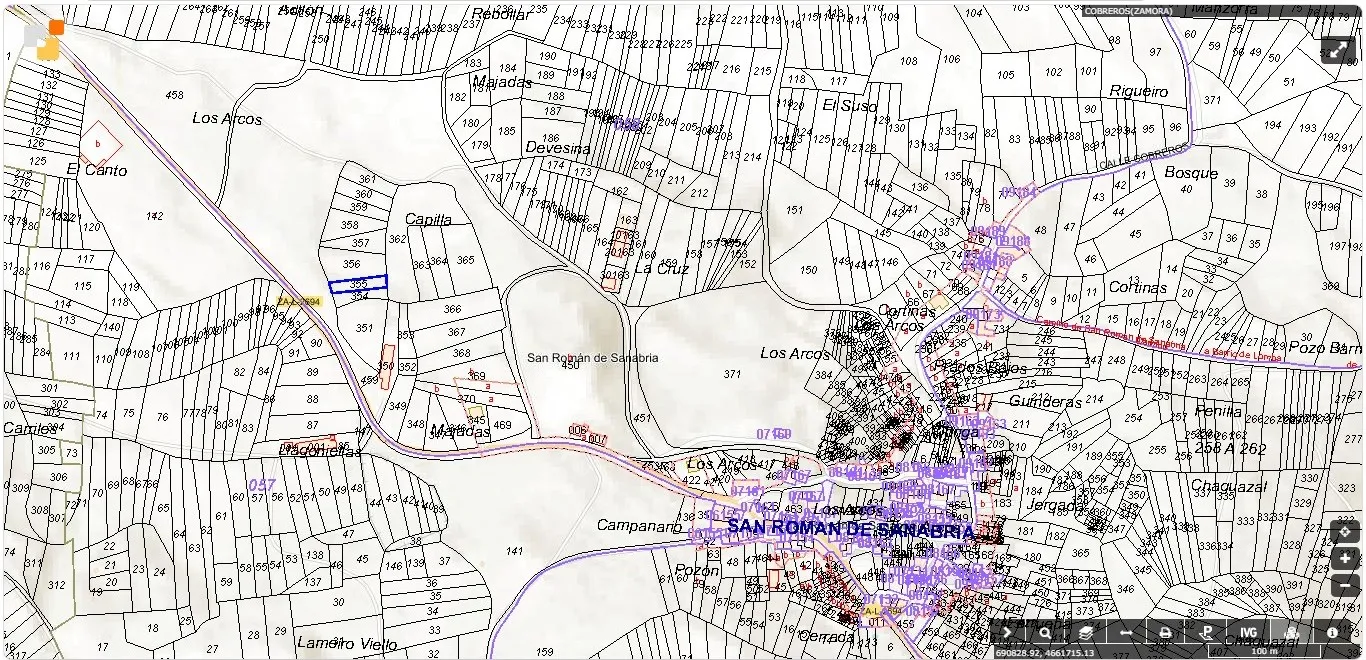Select parcel 368 right of Capilla area
The image size is (1366, 660).
(x=460, y=353)
